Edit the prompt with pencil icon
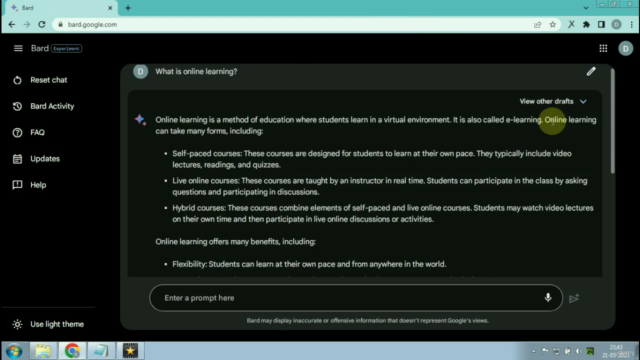 [591, 71]
